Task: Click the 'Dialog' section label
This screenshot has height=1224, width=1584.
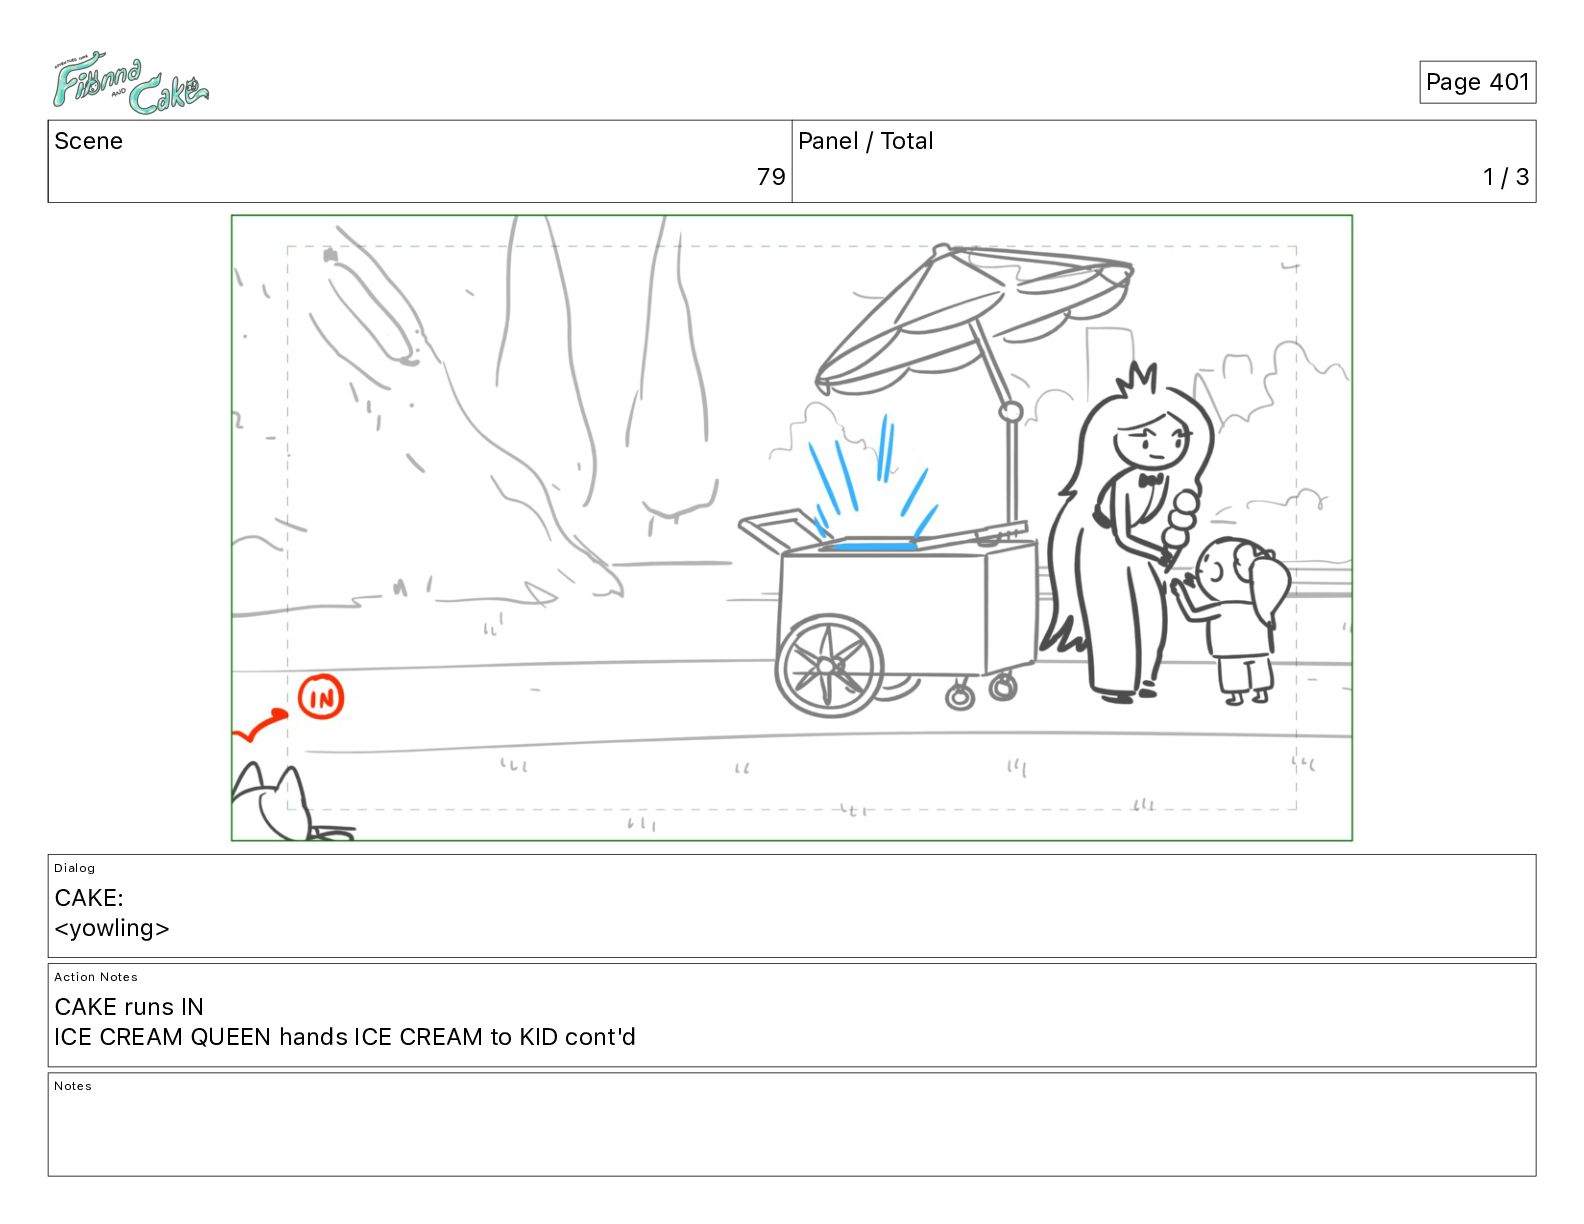Action: [x=75, y=868]
